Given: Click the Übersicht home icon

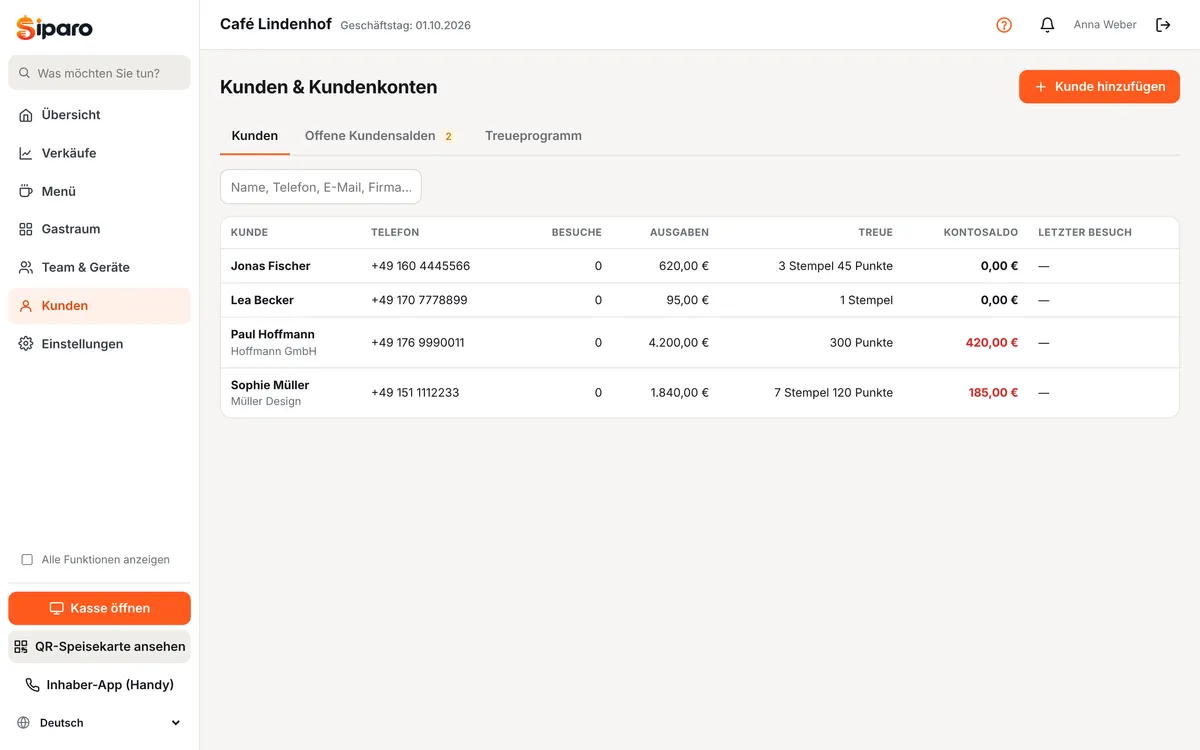Looking at the screenshot, I should pos(26,115).
